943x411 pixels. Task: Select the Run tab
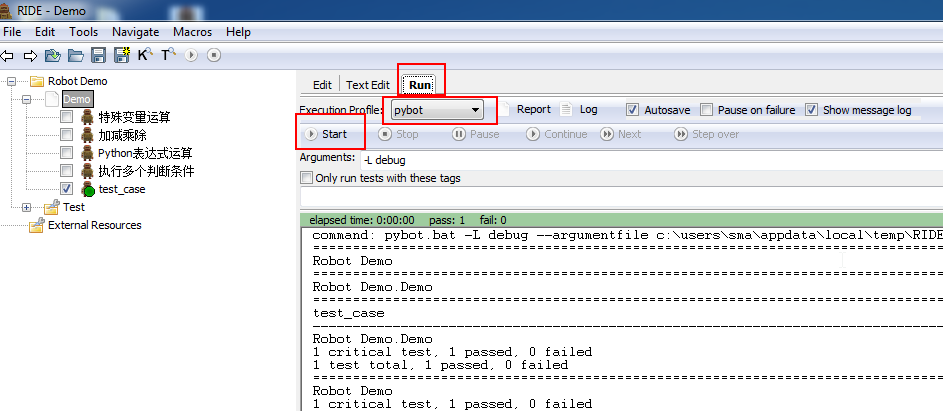click(420, 85)
